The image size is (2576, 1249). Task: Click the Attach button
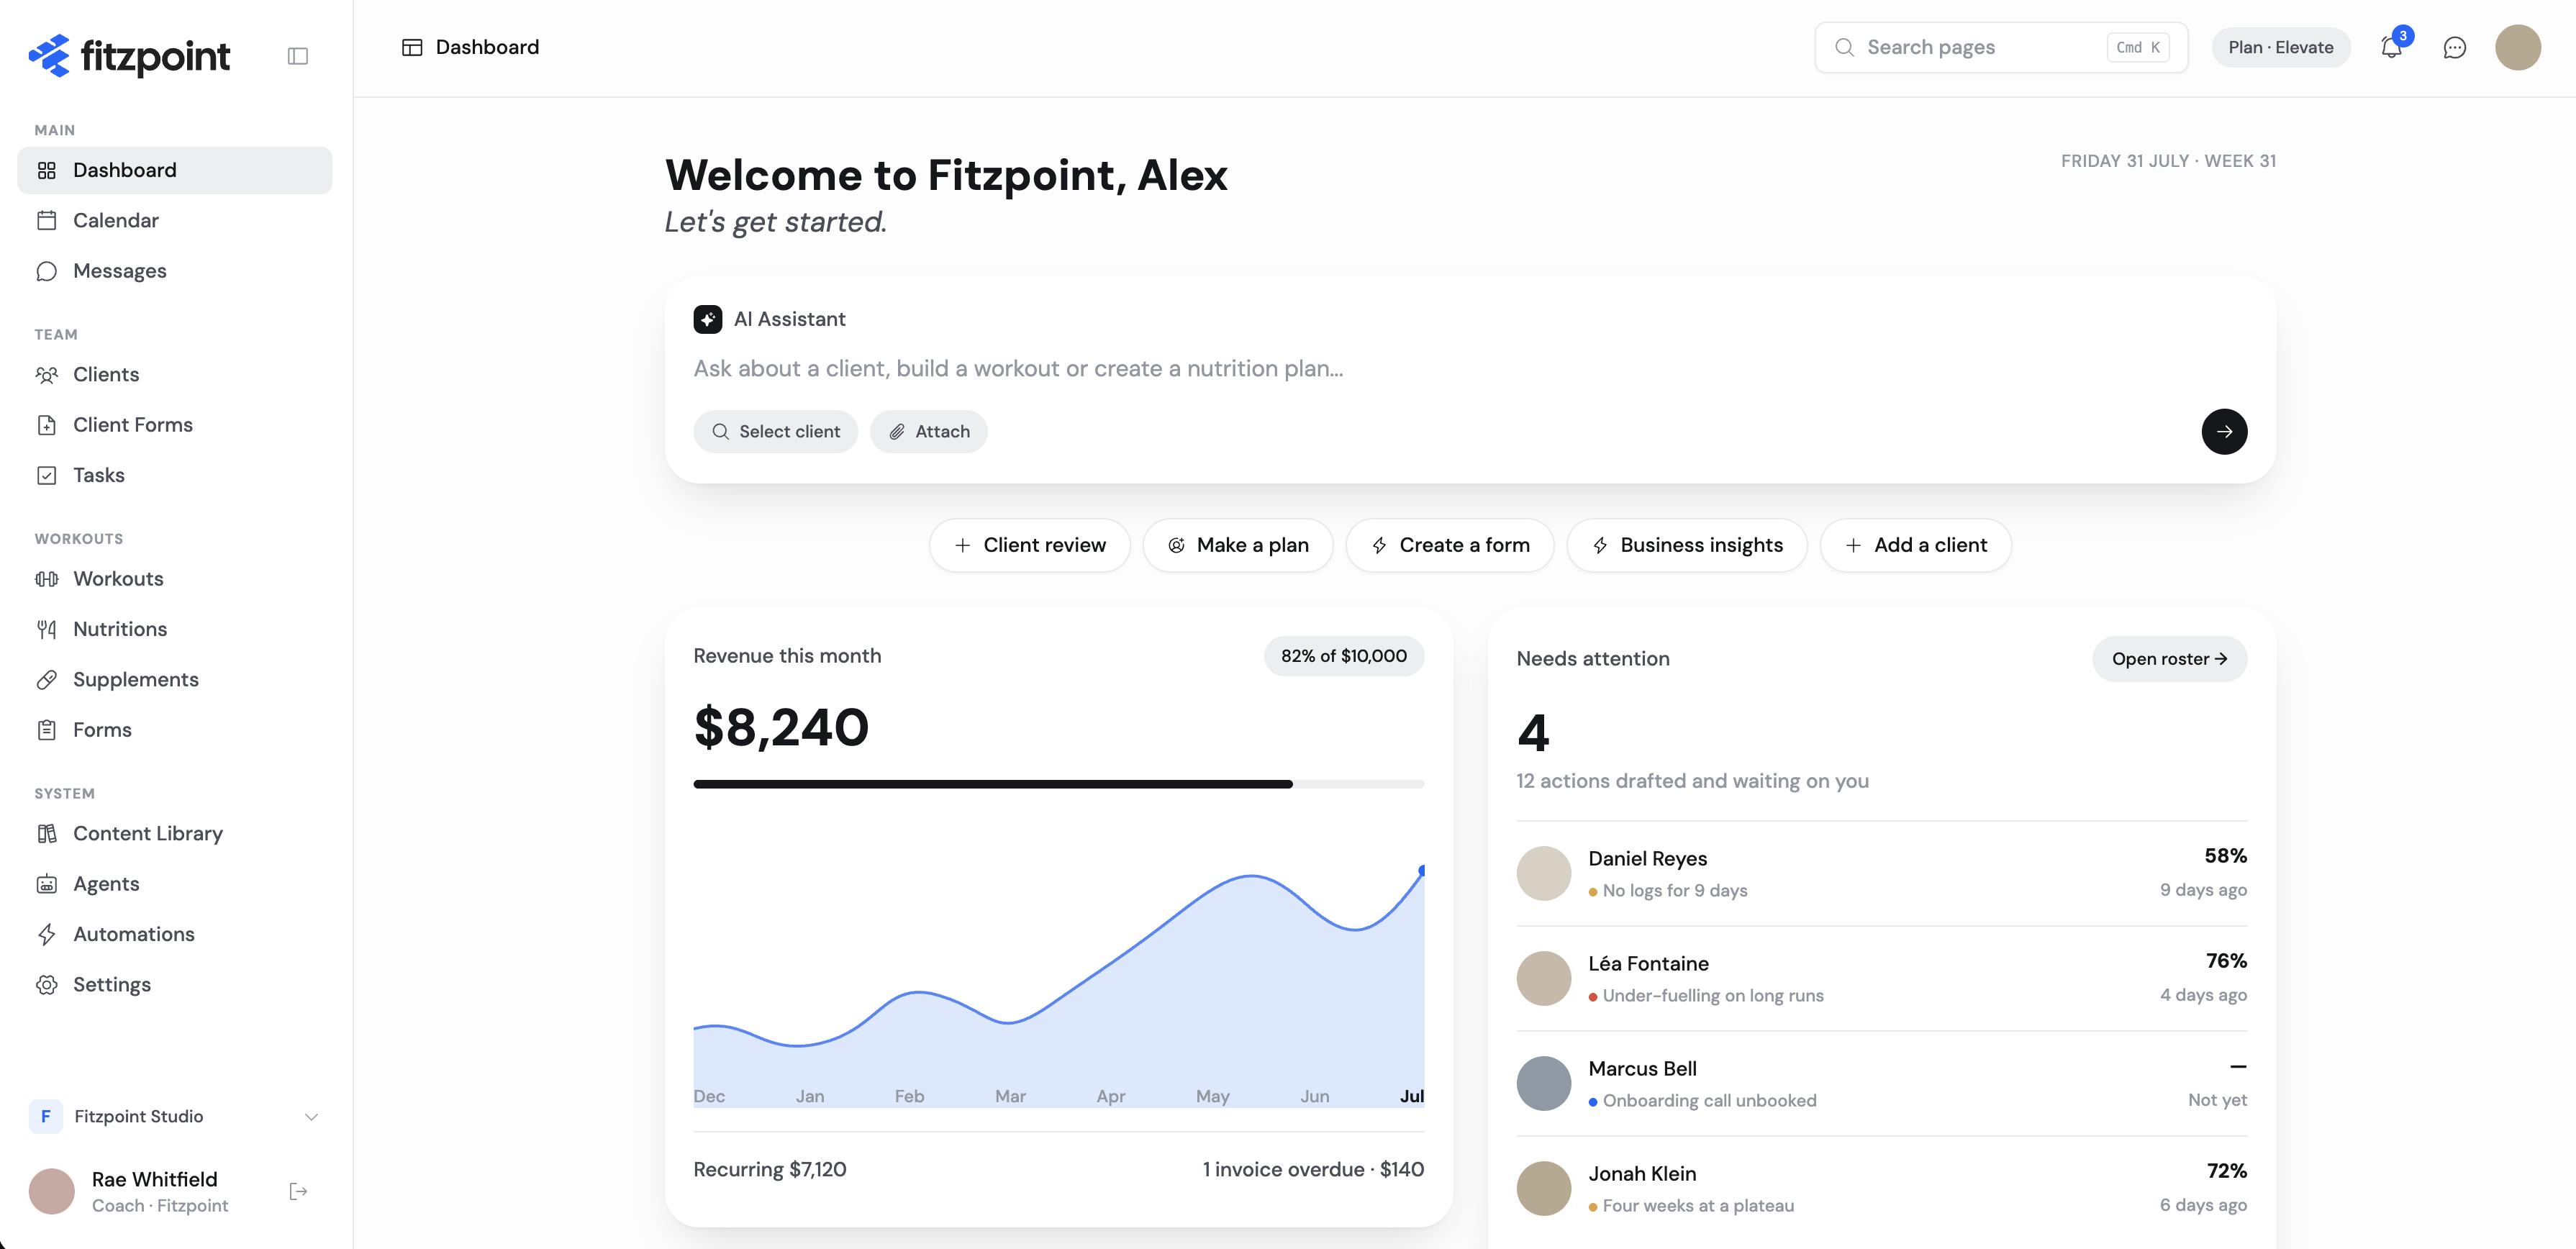click(928, 431)
